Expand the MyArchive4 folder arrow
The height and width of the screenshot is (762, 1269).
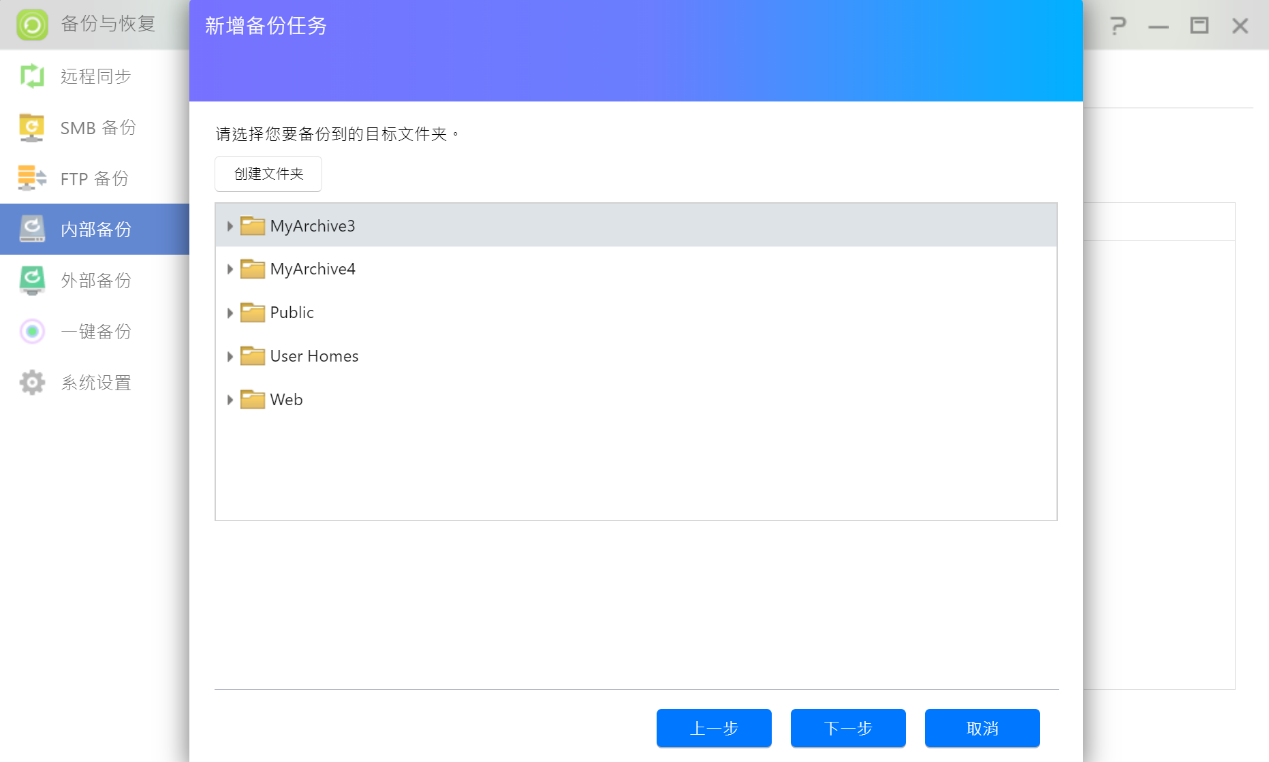pos(230,269)
